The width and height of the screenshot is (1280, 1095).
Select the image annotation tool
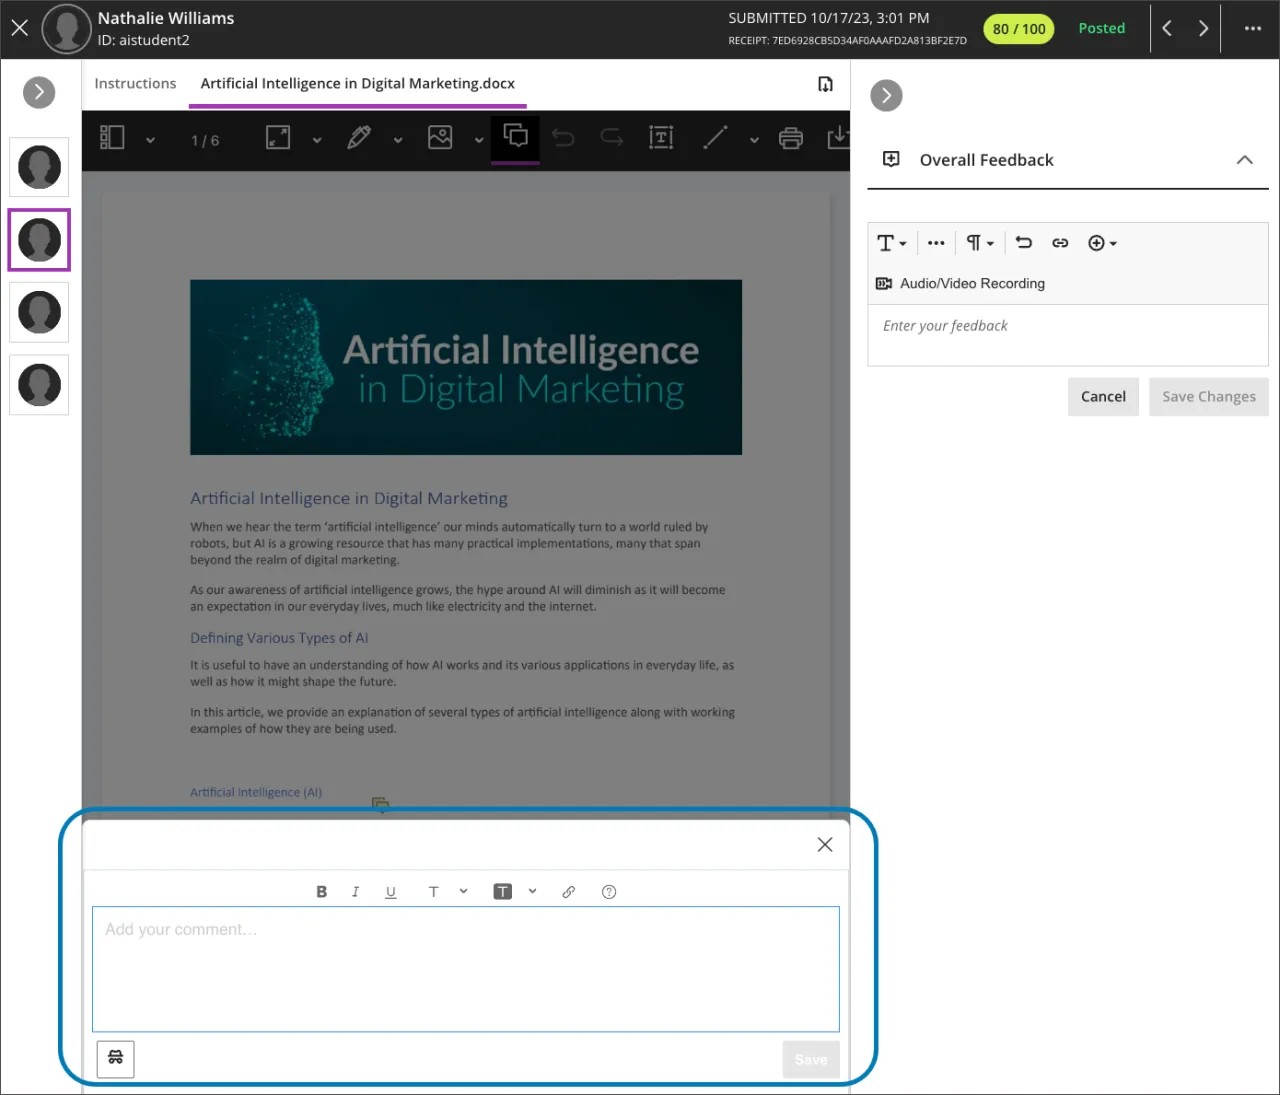(x=441, y=138)
